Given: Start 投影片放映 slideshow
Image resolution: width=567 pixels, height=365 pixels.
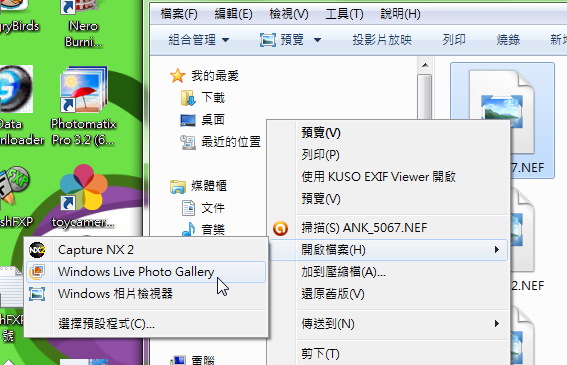Looking at the screenshot, I should pyautogui.click(x=382, y=40).
